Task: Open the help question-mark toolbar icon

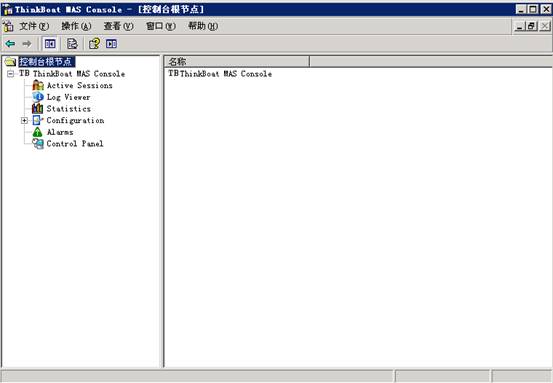Action: [x=95, y=44]
